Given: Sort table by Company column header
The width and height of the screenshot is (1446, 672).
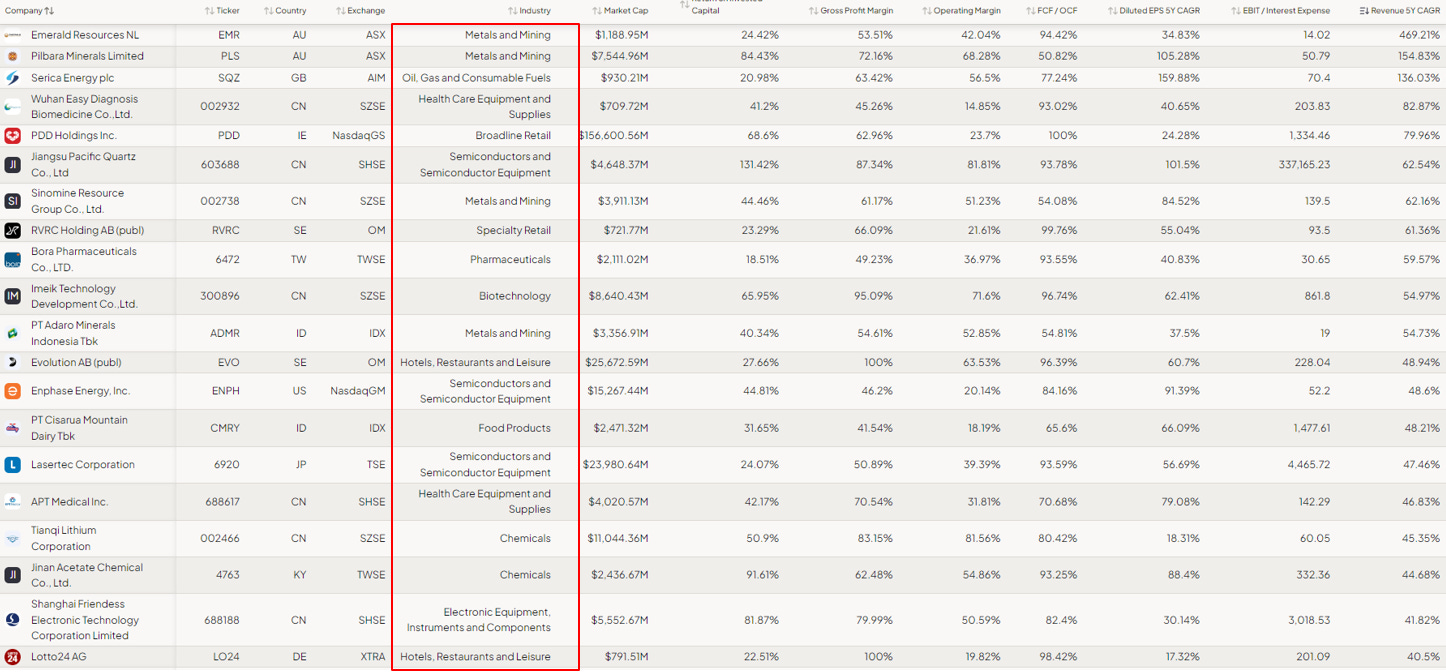Looking at the screenshot, I should point(29,10).
